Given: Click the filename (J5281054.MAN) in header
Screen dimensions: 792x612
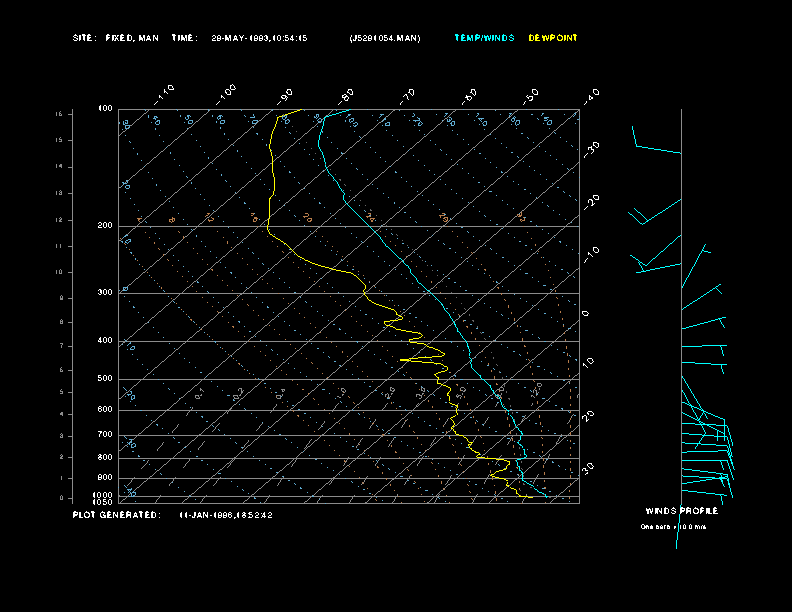Looking at the screenshot, I should point(385,38).
